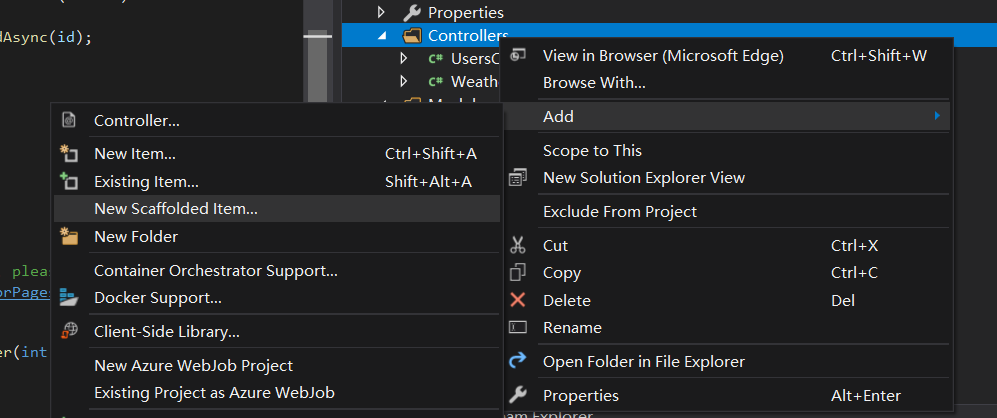Choose New Scaffolded Item...
The width and height of the screenshot is (997, 418).
[277, 209]
